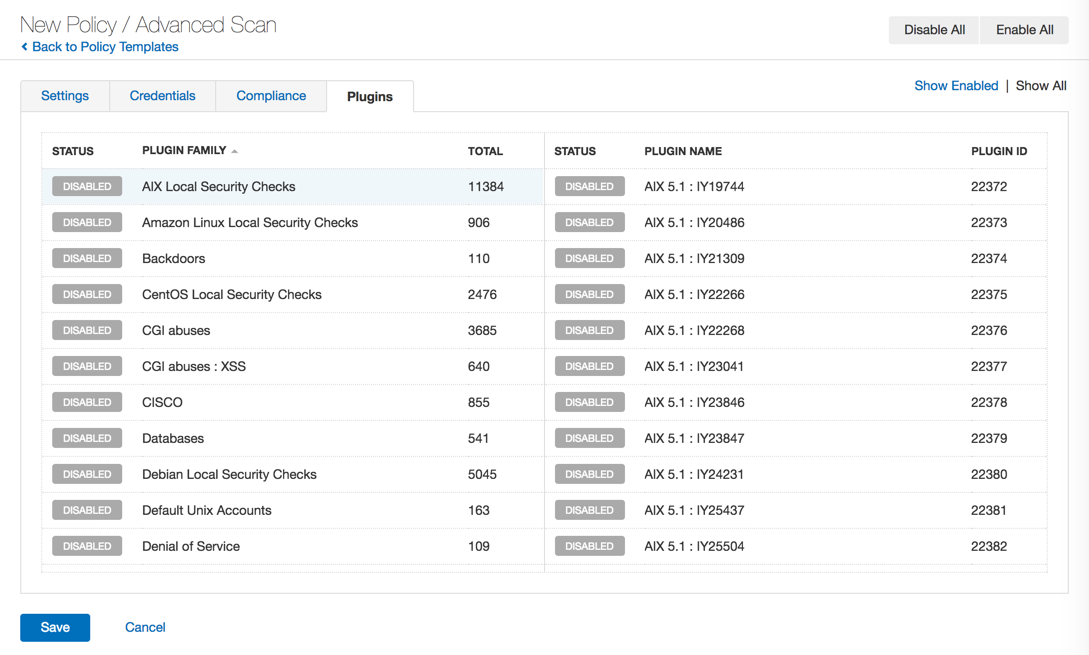
Task: Enable the CISCO plugin family
Action: click(x=87, y=403)
